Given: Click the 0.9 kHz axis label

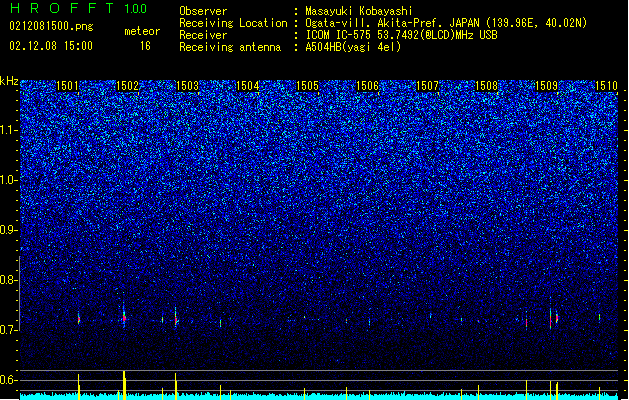Looking at the screenshot, I should coord(9,230).
